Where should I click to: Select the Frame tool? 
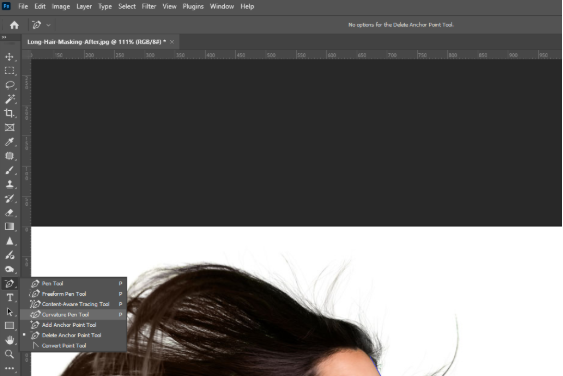10,127
